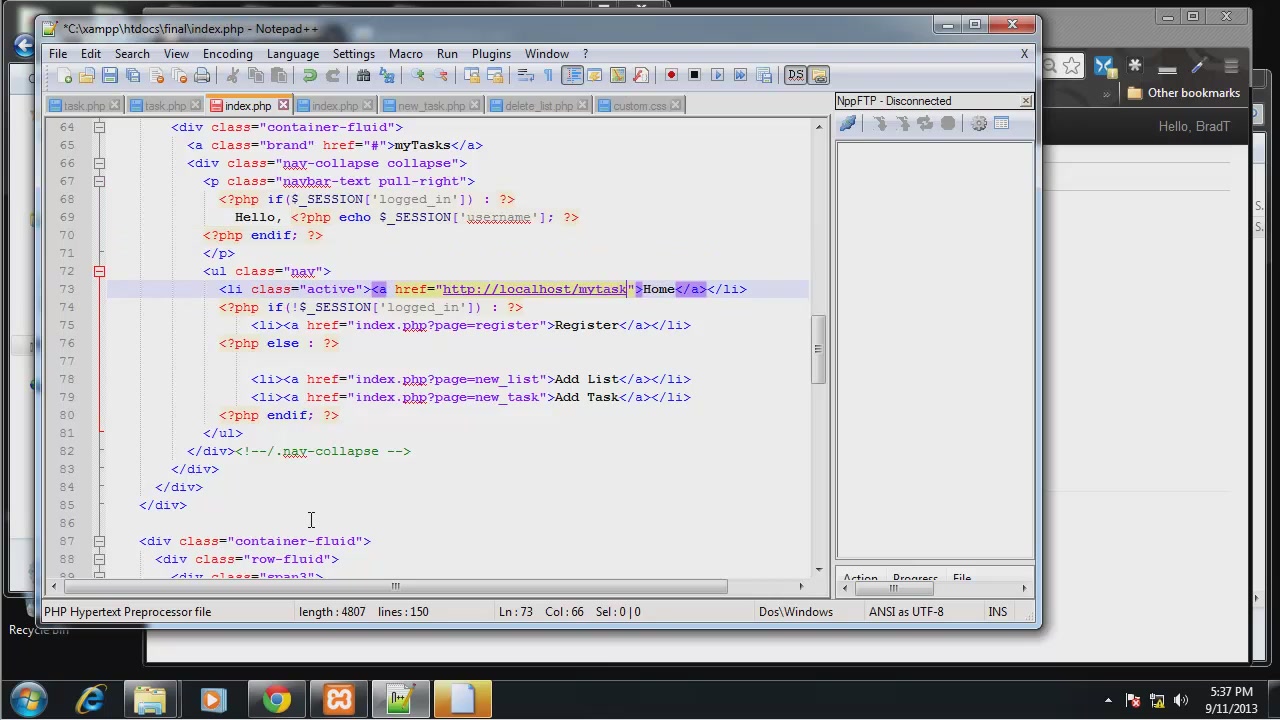The height and width of the screenshot is (720, 1280).
Task: Click the taskbar volume speaker icon
Action: pyautogui.click(x=1181, y=700)
